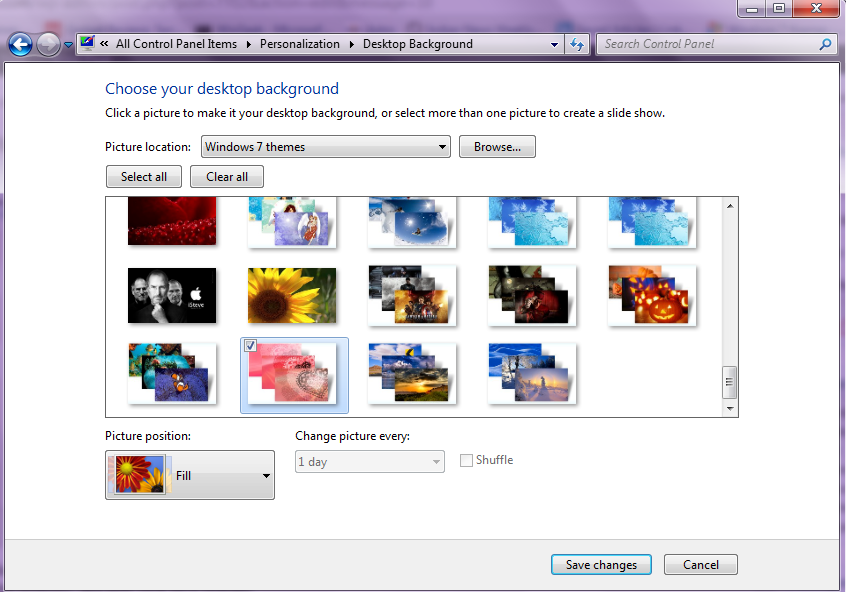The image size is (846, 592).
Task: Click the scrollbar up arrow
Action: [730, 206]
